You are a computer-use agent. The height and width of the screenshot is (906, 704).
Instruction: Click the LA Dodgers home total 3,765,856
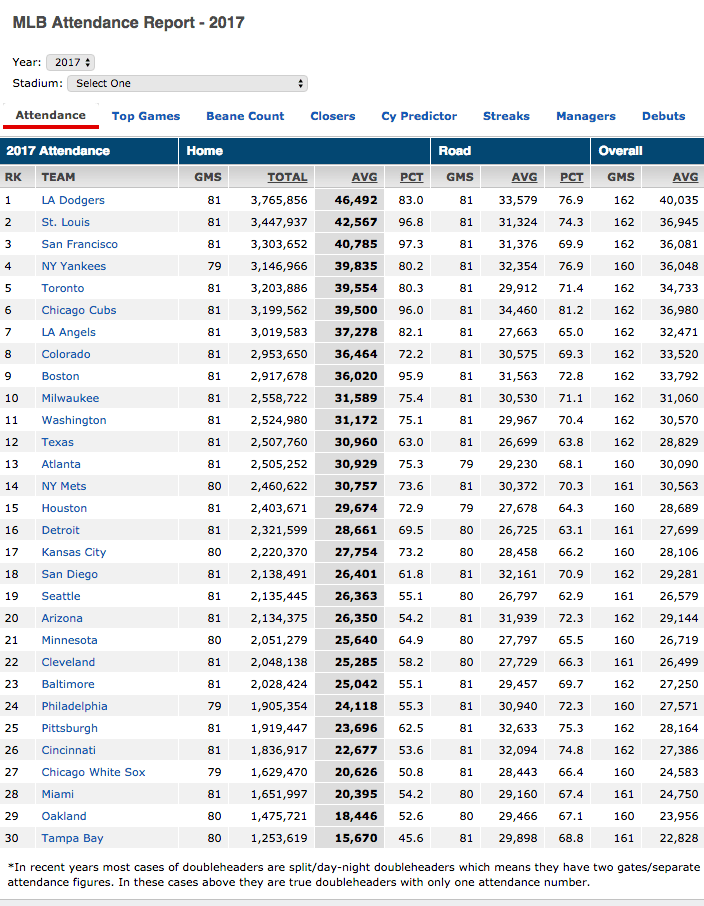279,200
